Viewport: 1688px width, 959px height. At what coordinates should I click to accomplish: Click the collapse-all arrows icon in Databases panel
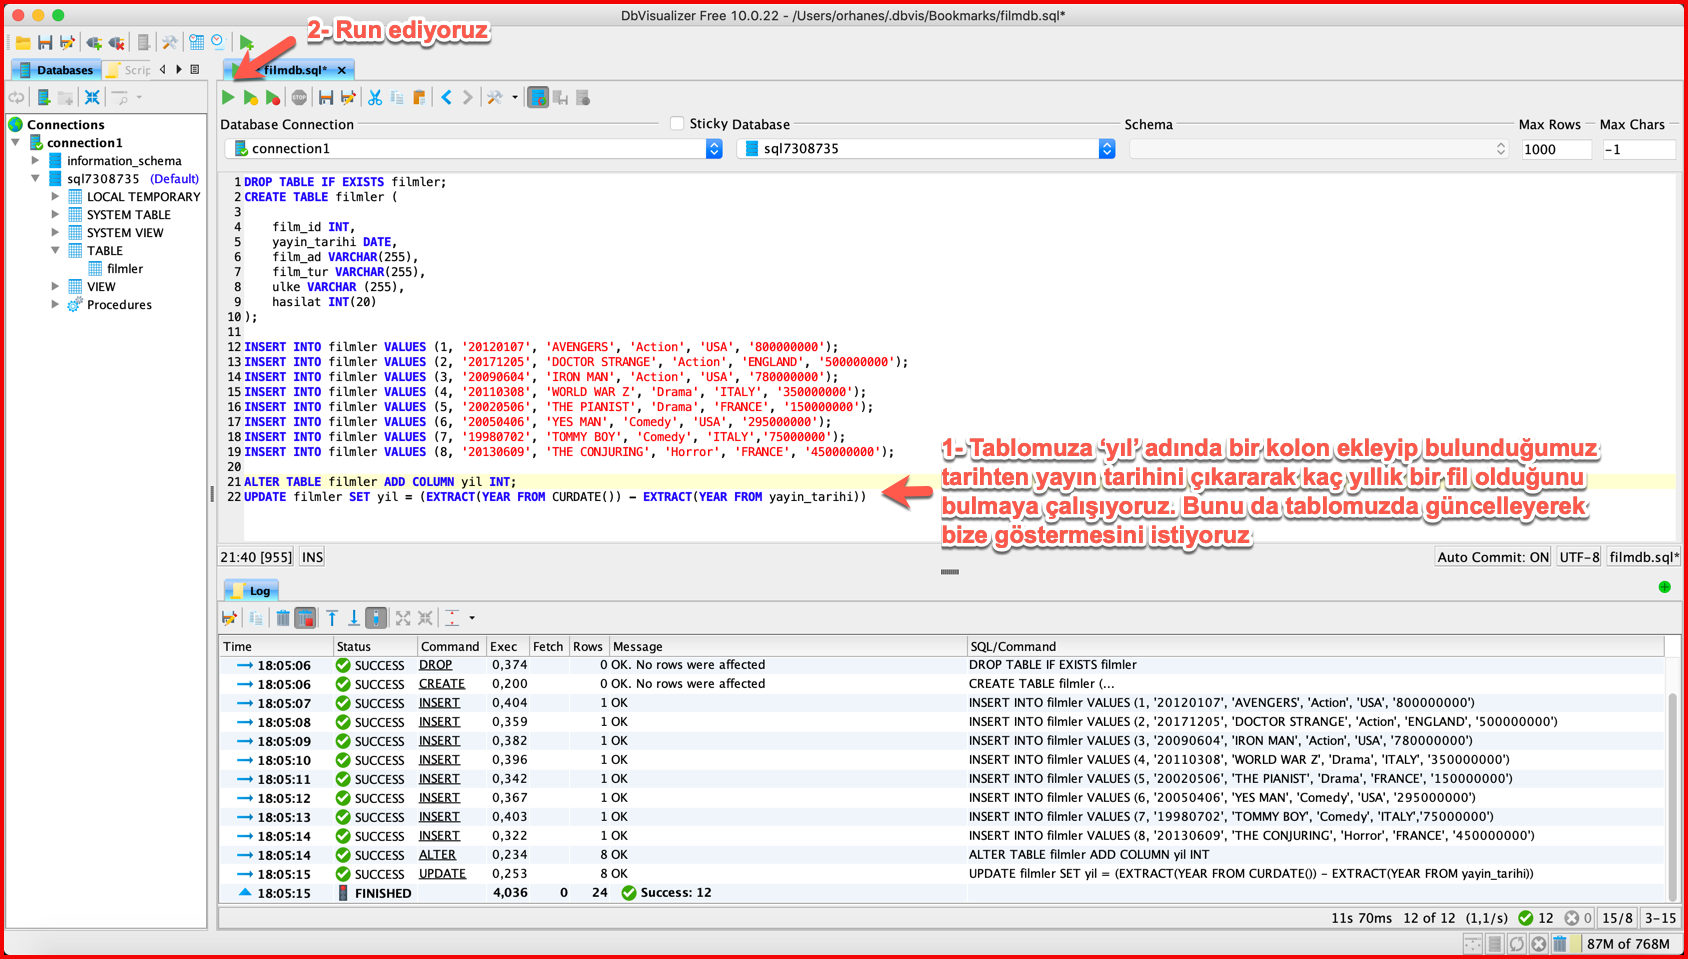(92, 98)
